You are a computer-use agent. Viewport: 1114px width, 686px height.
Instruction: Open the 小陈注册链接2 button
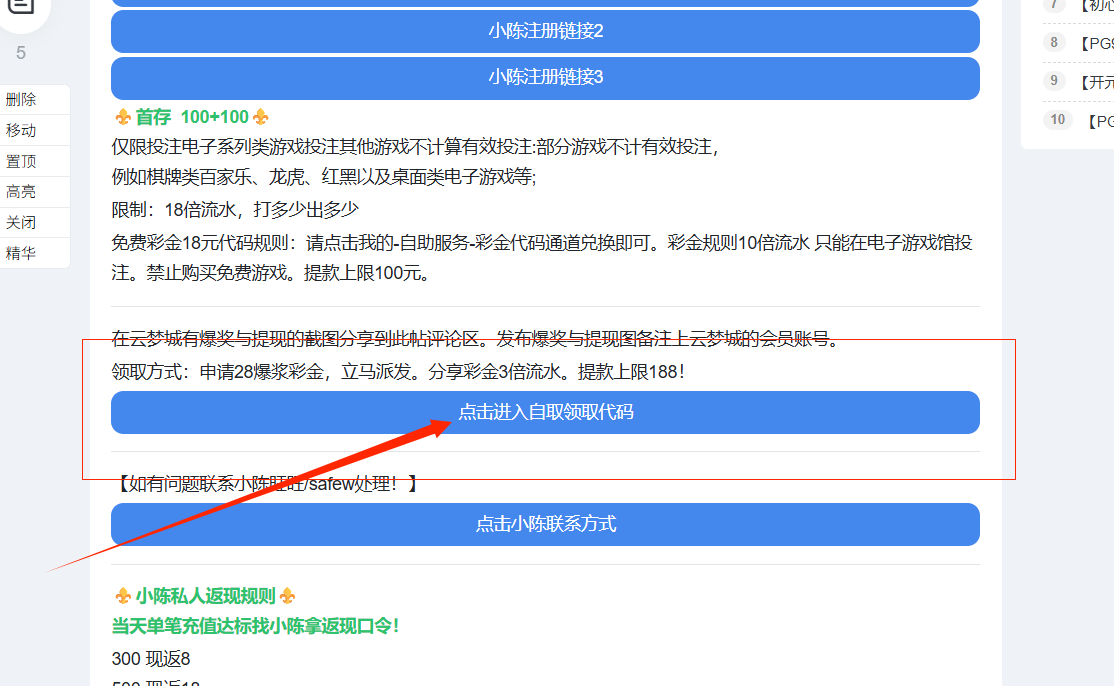pos(545,31)
